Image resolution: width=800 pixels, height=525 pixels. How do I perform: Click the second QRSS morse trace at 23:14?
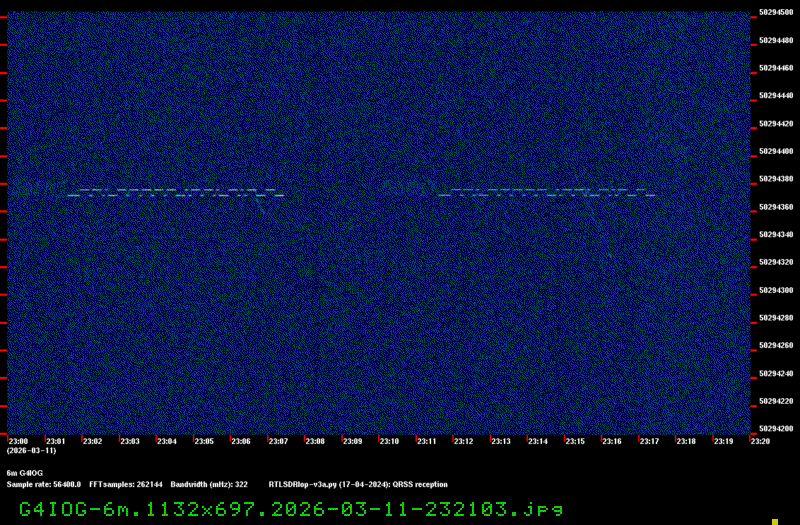pos(547,193)
